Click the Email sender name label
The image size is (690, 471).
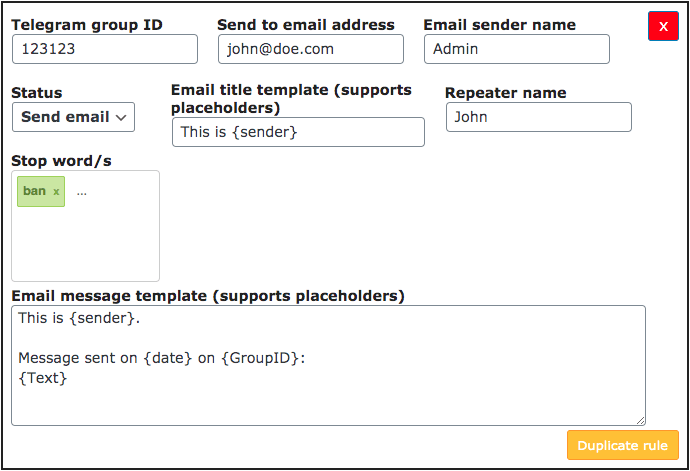pyautogui.click(x=501, y=25)
